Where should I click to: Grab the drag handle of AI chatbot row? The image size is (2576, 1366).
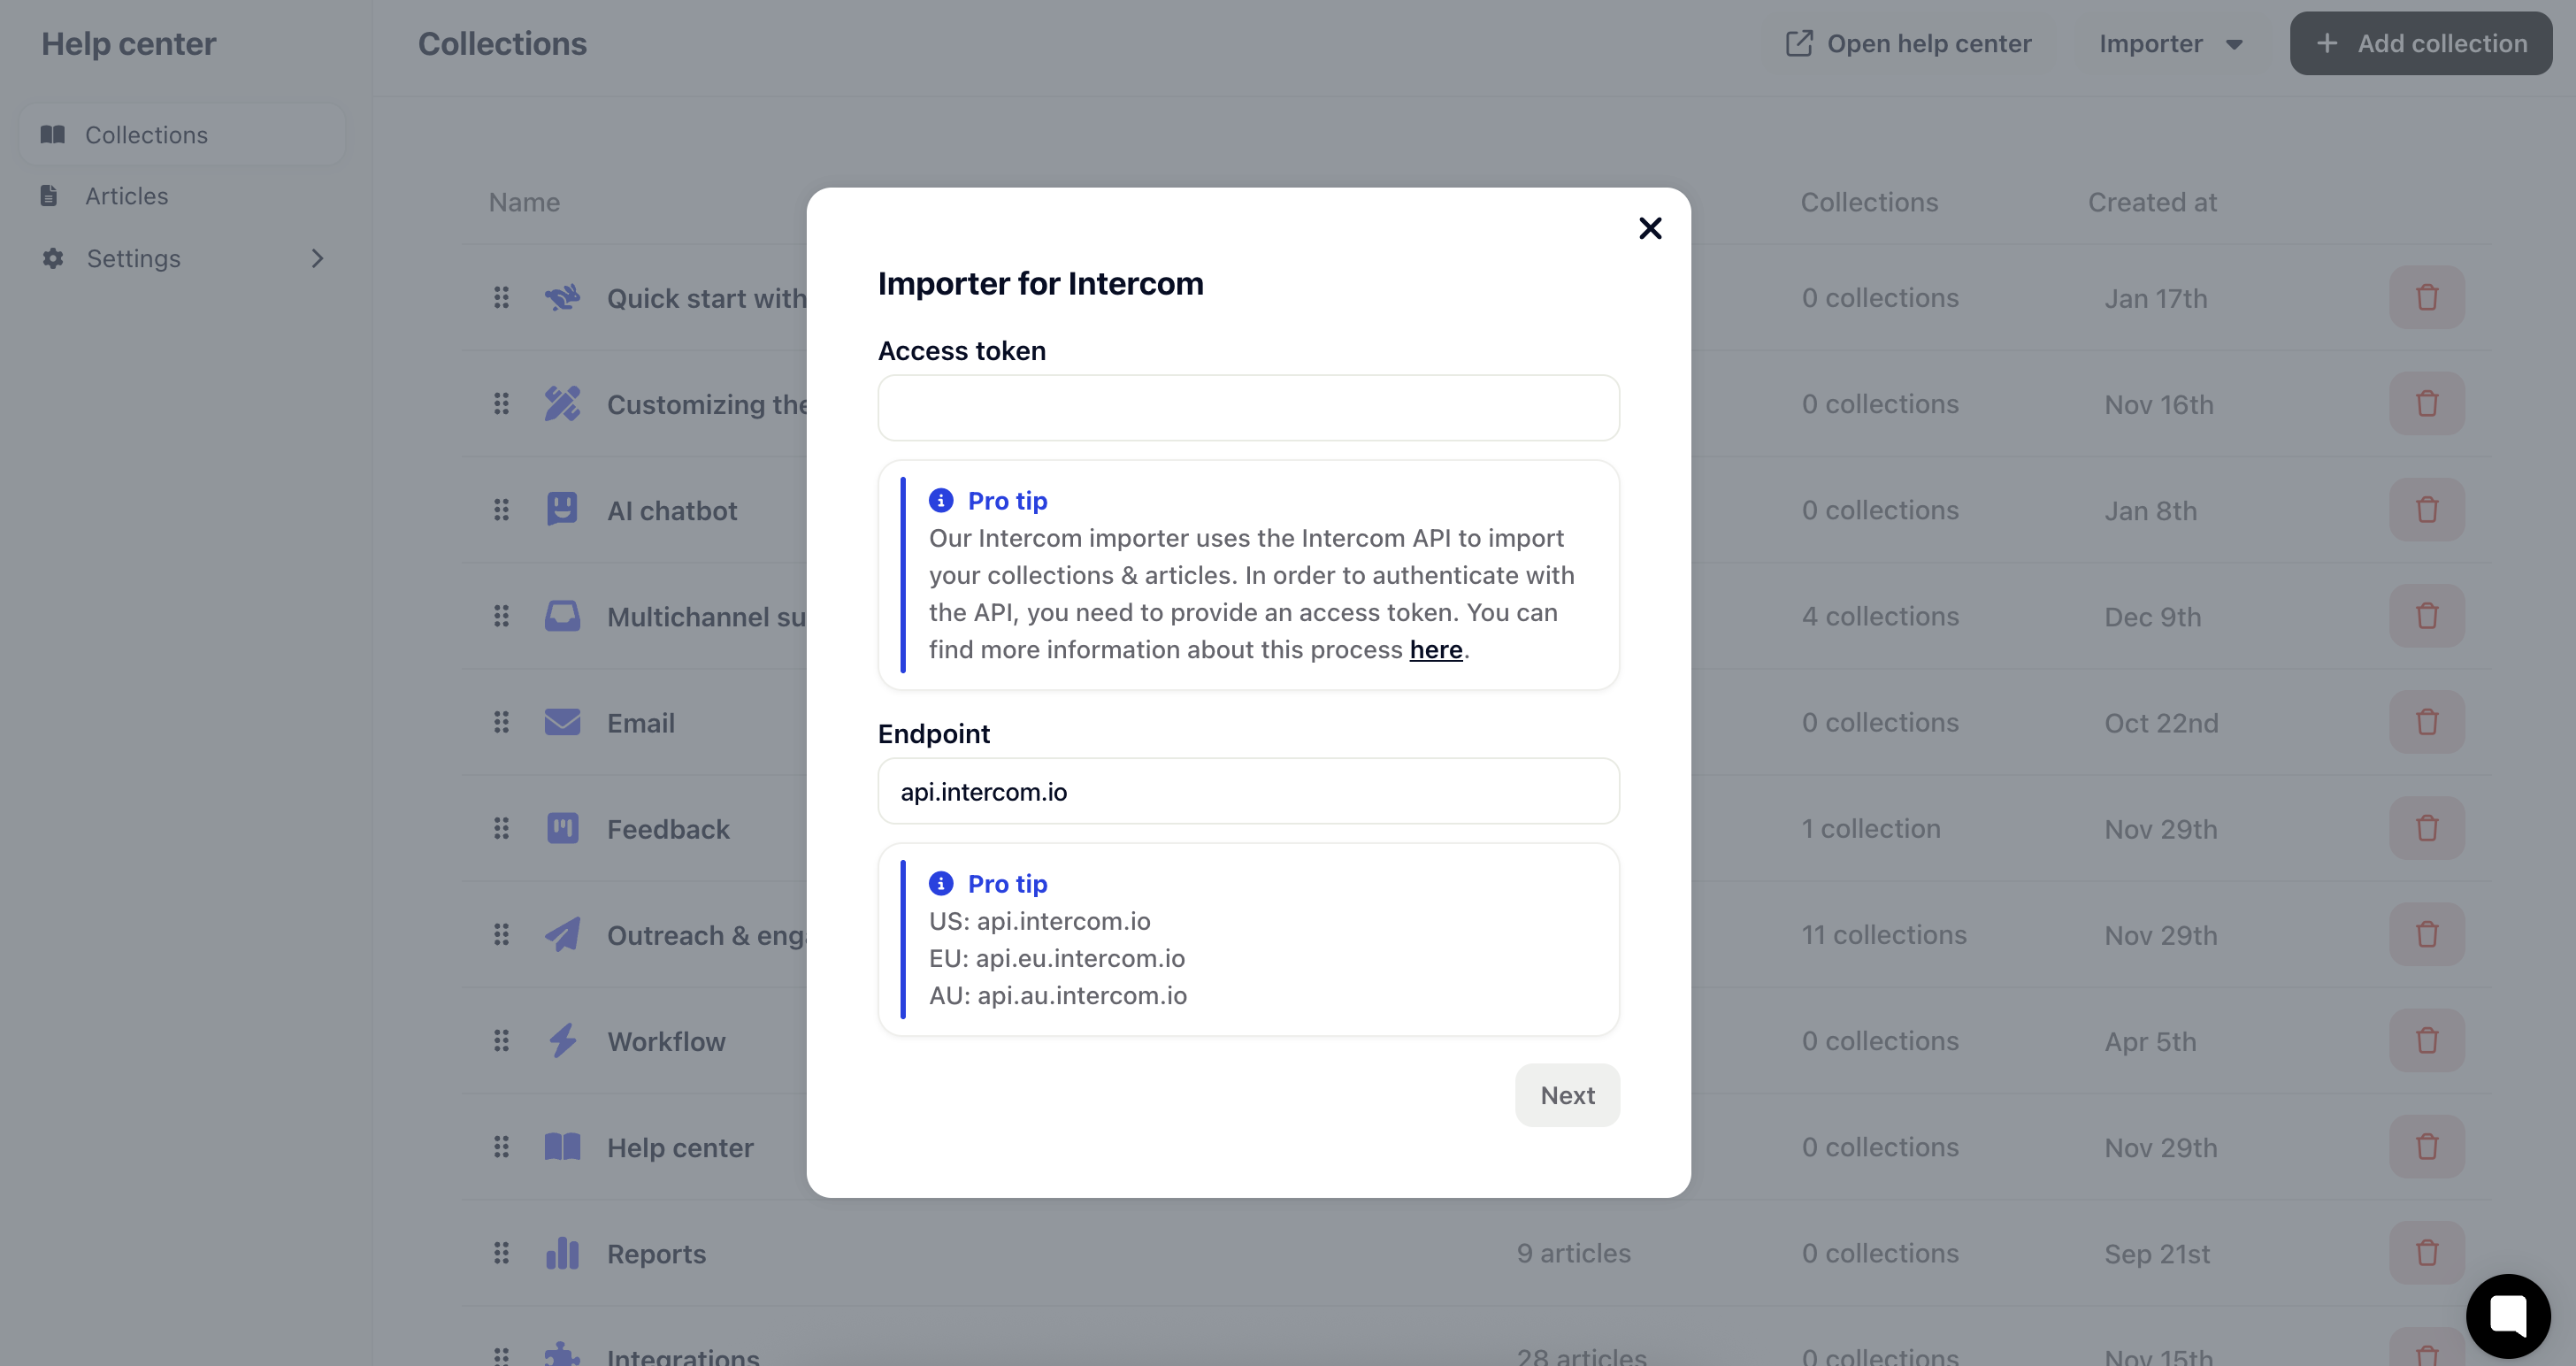[x=501, y=510]
